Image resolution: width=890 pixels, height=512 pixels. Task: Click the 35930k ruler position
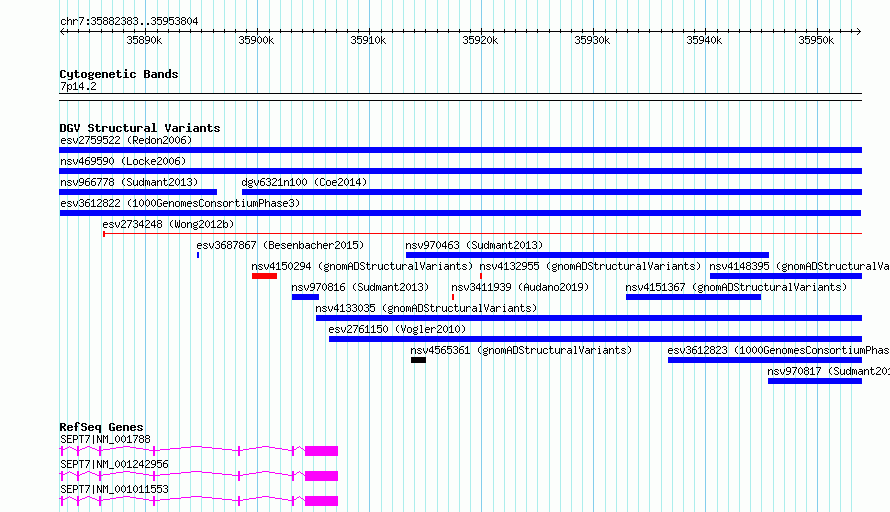pos(592,40)
